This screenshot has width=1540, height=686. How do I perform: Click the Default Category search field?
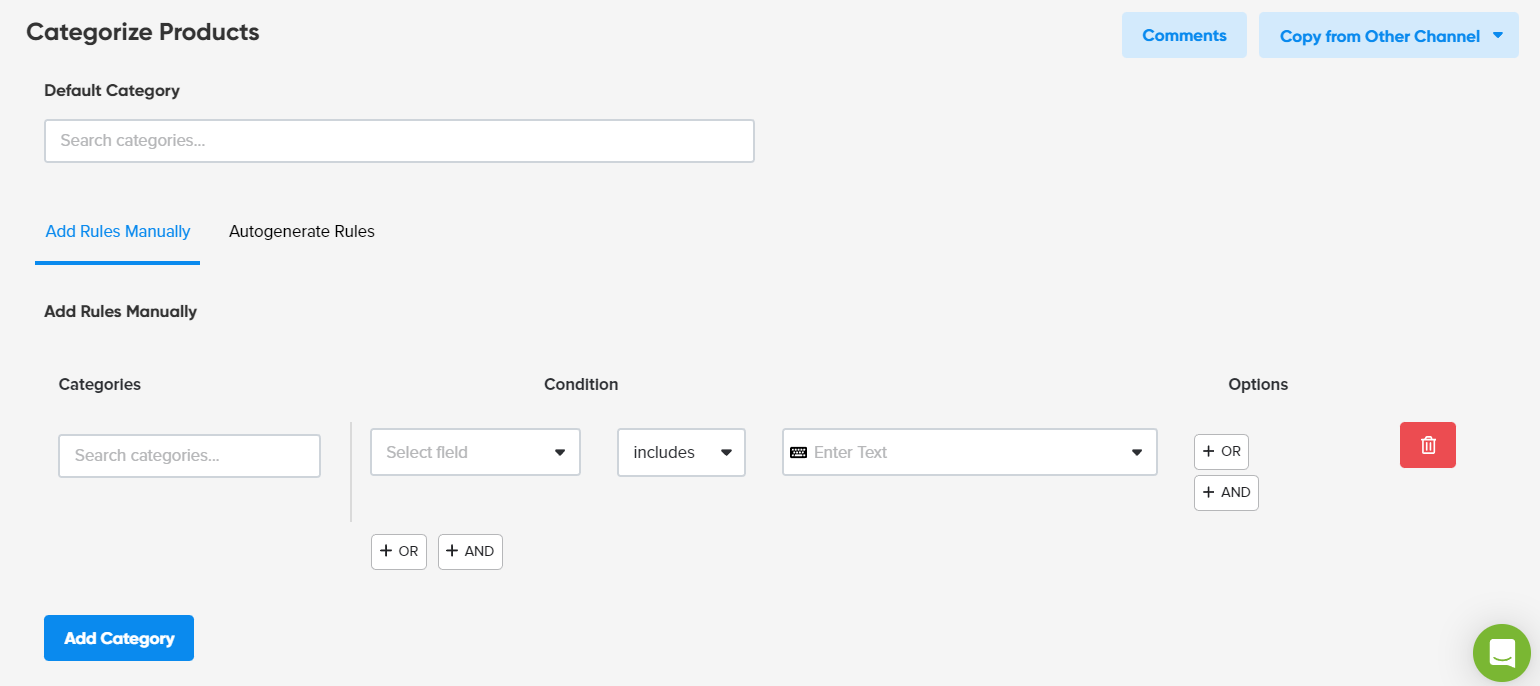pos(399,140)
